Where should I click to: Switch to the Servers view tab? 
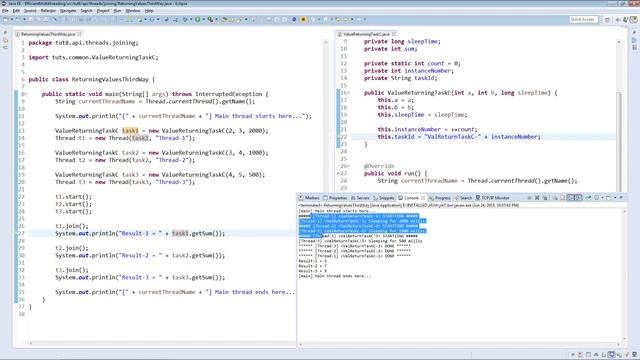pos(360,198)
